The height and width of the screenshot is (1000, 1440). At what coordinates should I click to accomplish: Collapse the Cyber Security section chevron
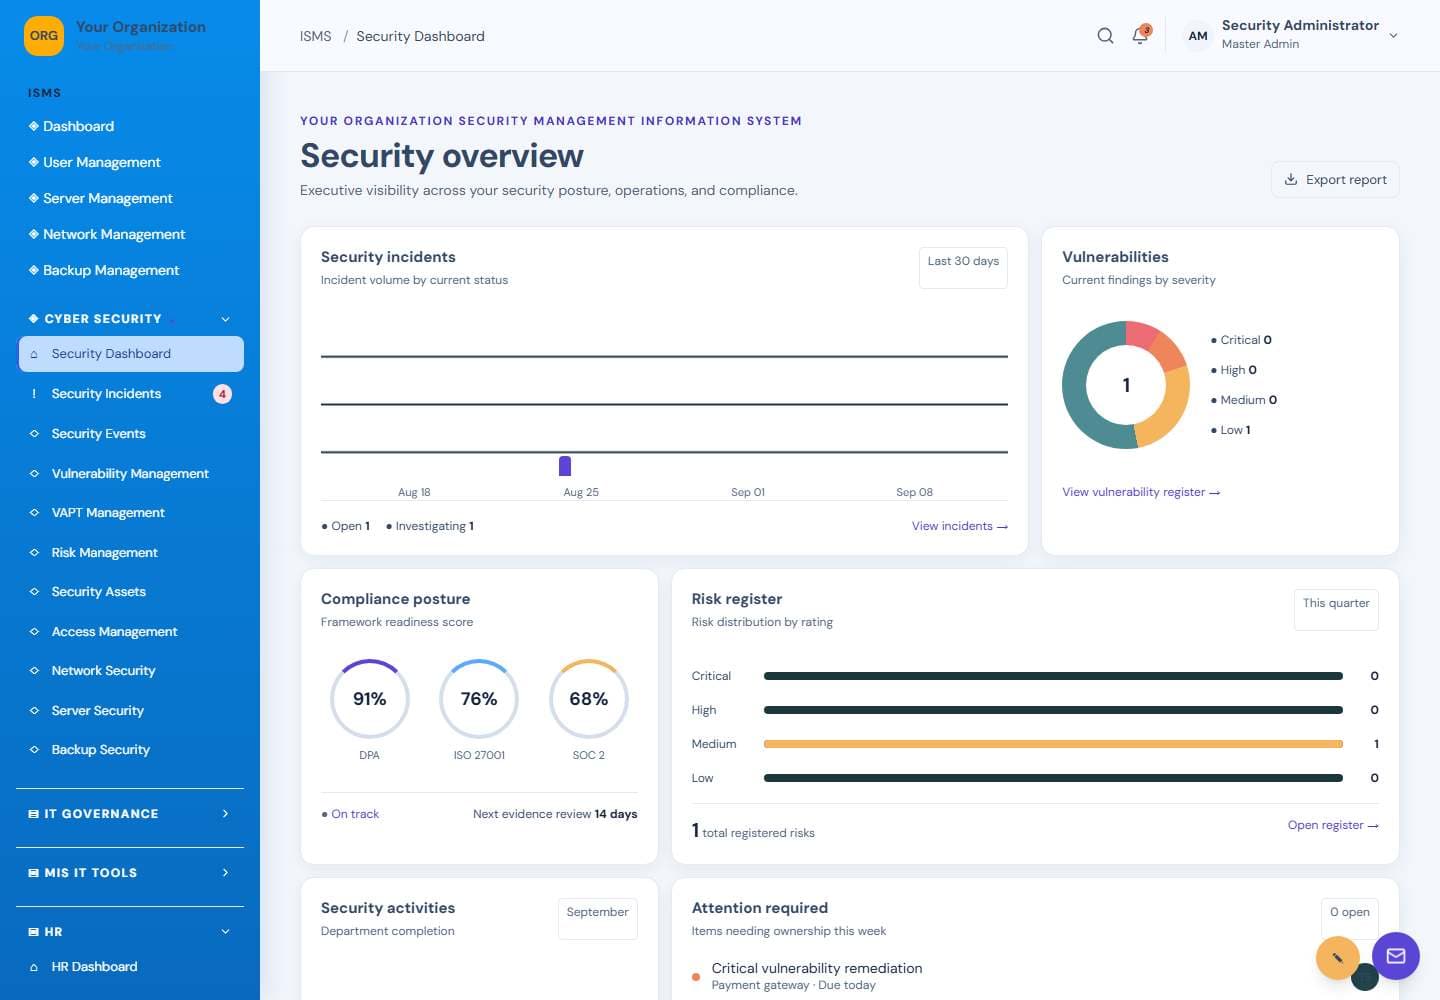coord(225,319)
